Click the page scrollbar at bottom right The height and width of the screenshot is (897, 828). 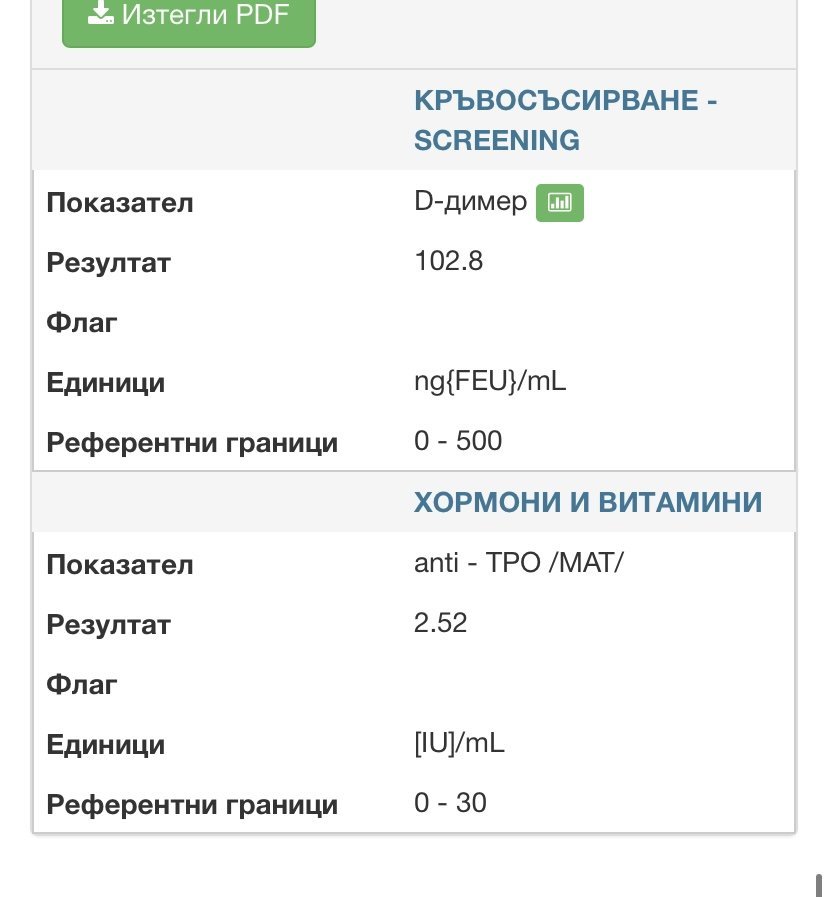point(819,884)
